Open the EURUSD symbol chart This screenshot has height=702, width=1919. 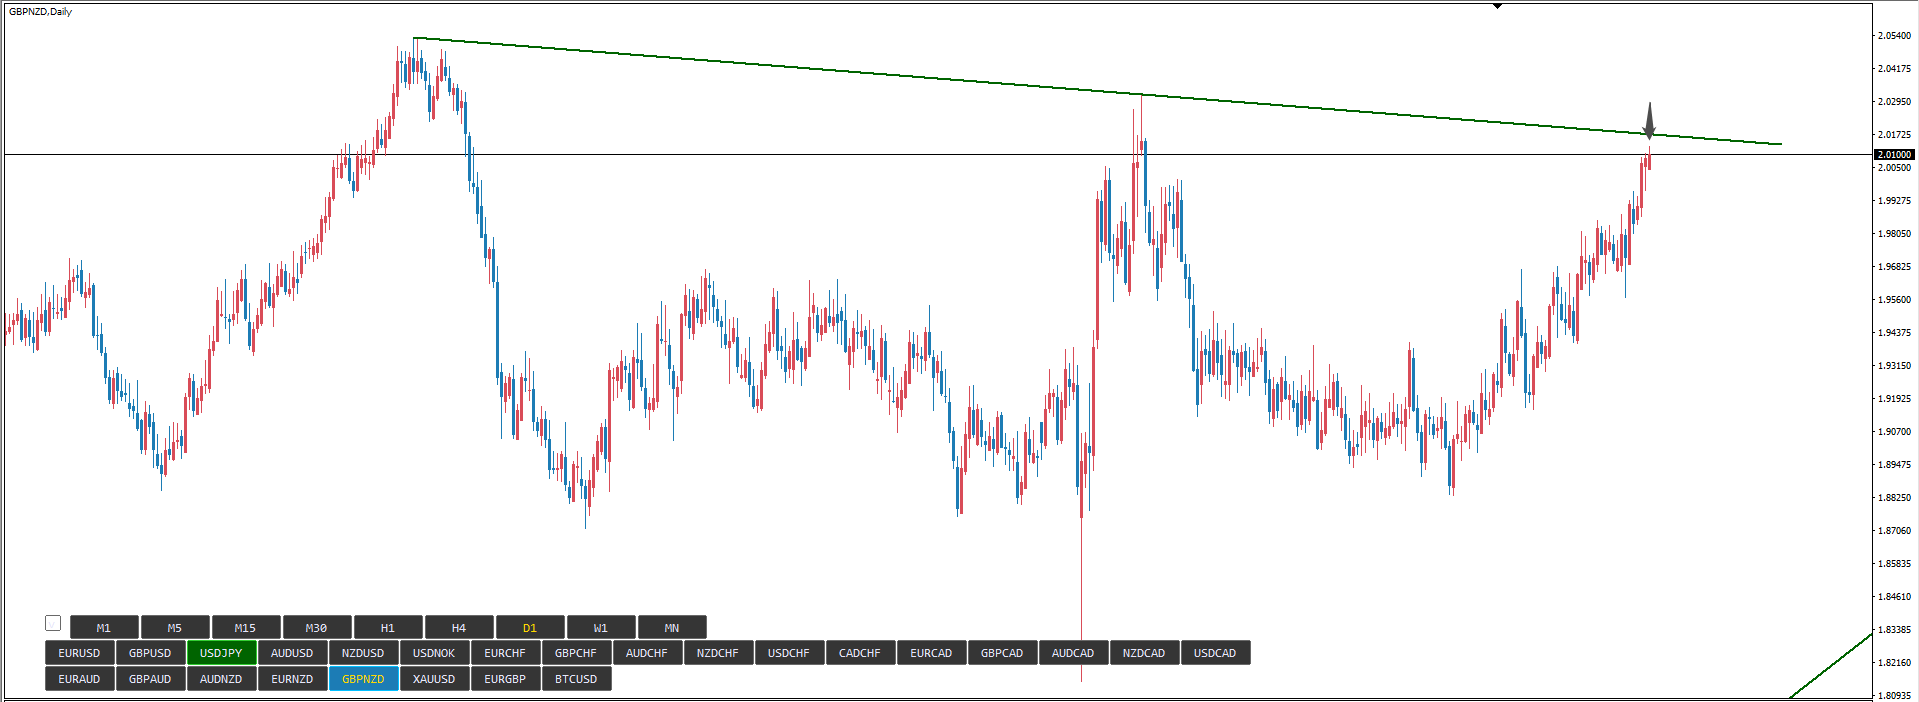[80, 653]
